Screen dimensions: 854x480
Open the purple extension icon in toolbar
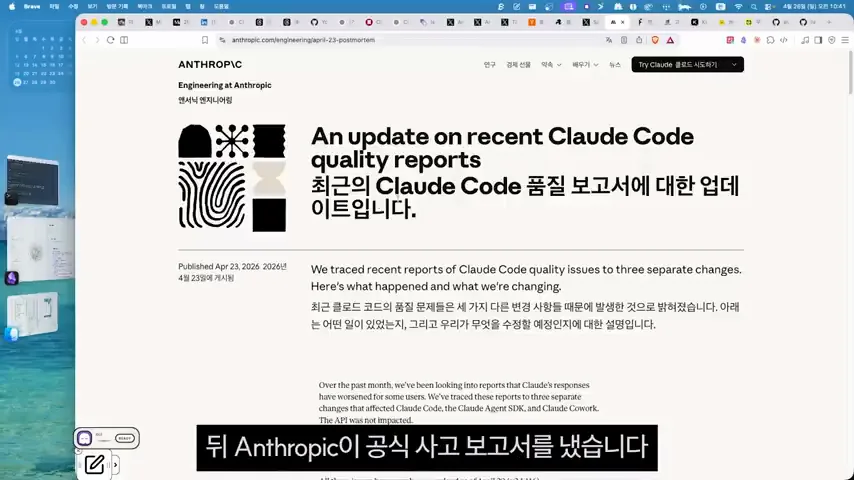[743, 40]
